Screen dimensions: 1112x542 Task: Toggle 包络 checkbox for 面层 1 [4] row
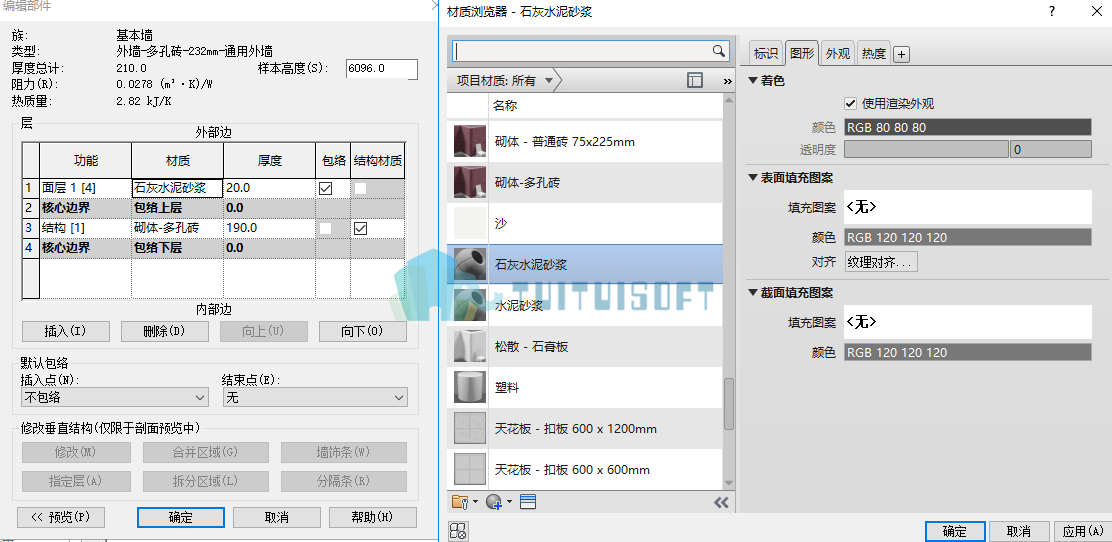326,188
